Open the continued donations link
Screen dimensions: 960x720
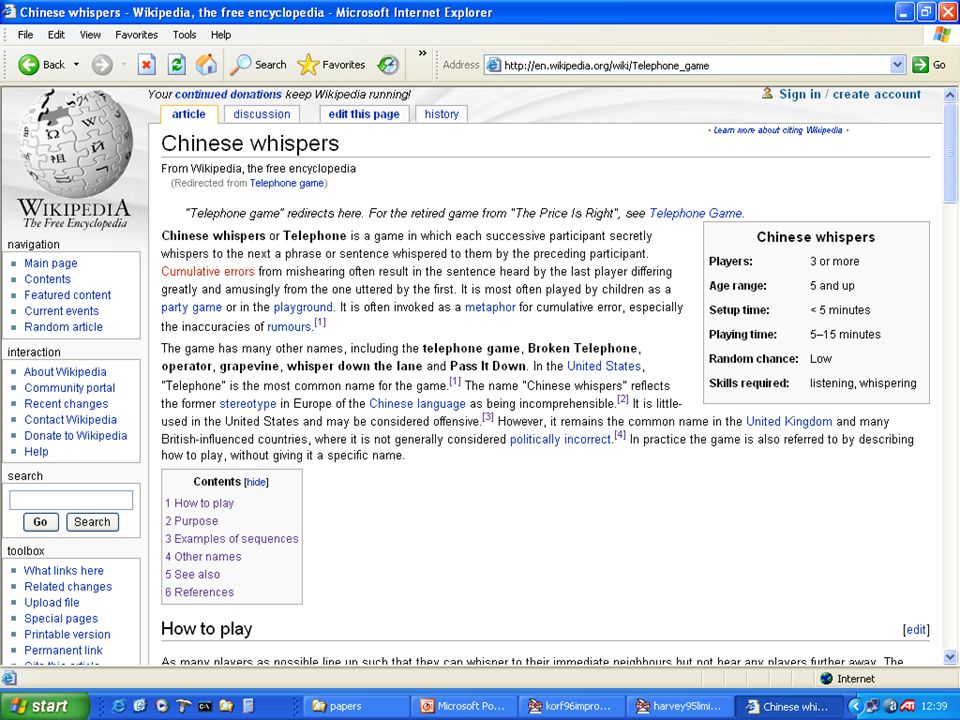(228, 94)
